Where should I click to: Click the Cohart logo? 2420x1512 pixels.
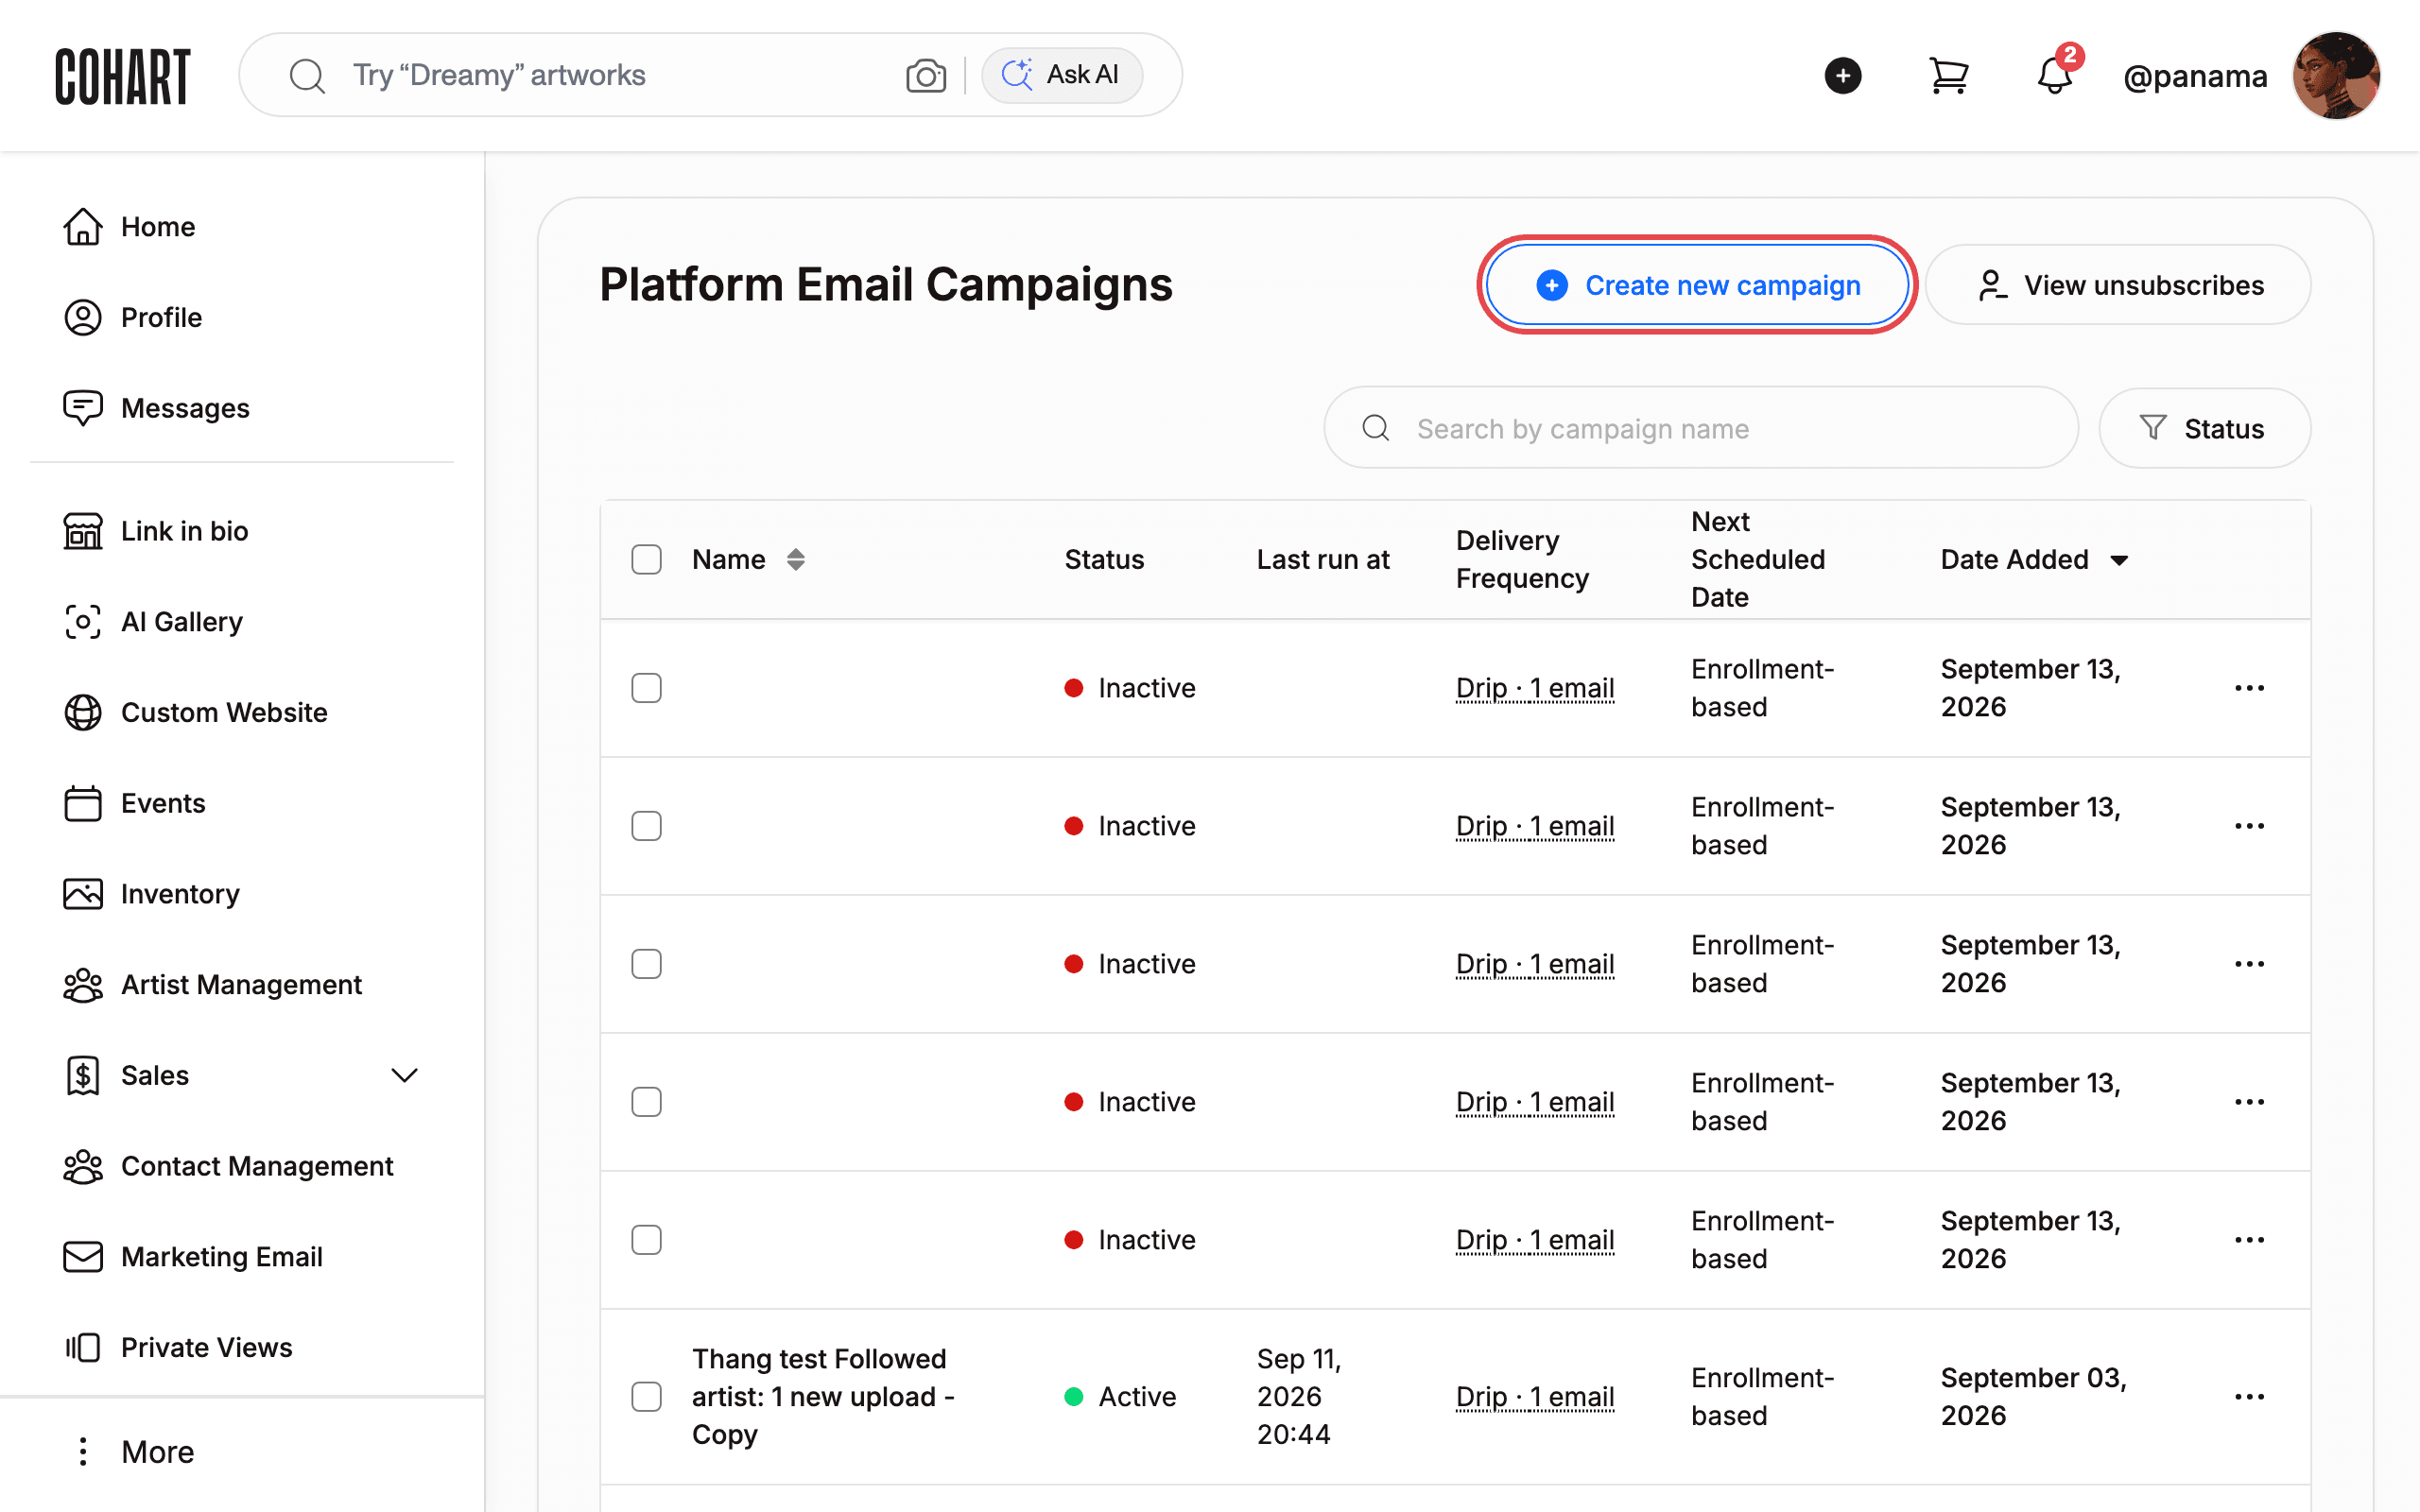pos(122,76)
